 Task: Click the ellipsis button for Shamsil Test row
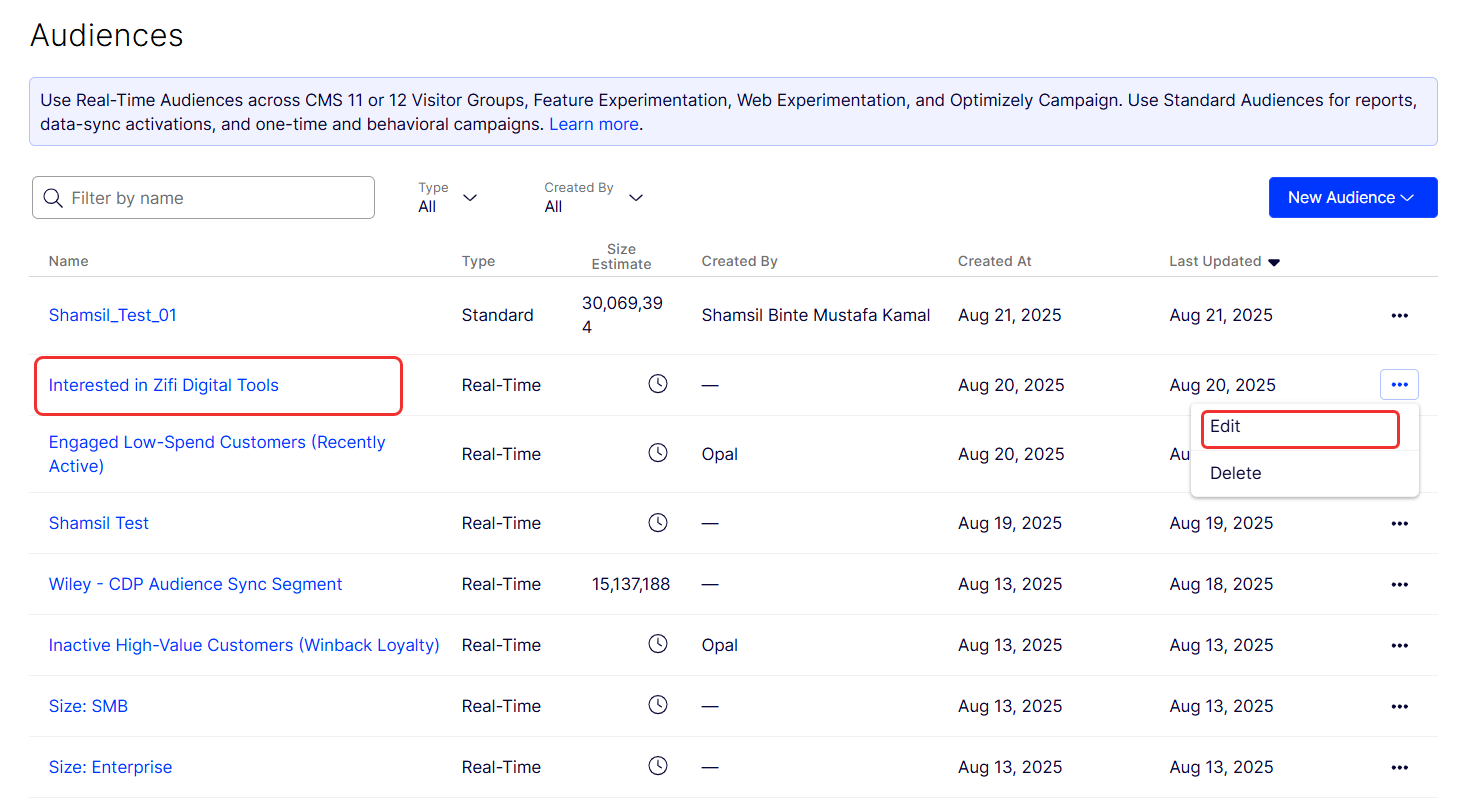(1399, 523)
